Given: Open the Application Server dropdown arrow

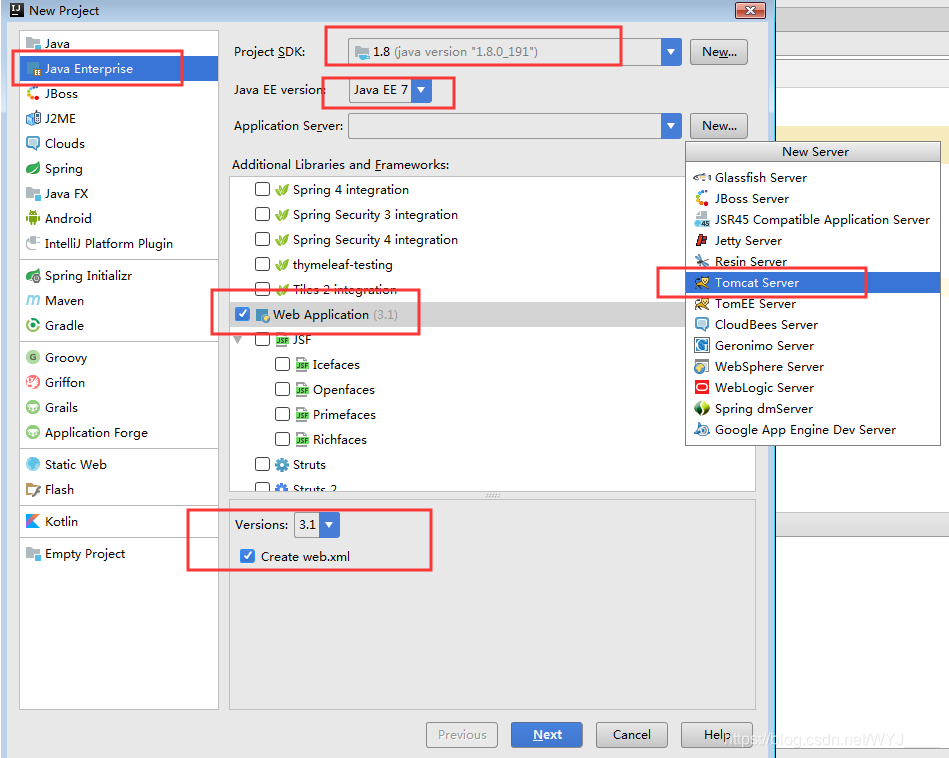Looking at the screenshot, I should (x=671, y=126).
